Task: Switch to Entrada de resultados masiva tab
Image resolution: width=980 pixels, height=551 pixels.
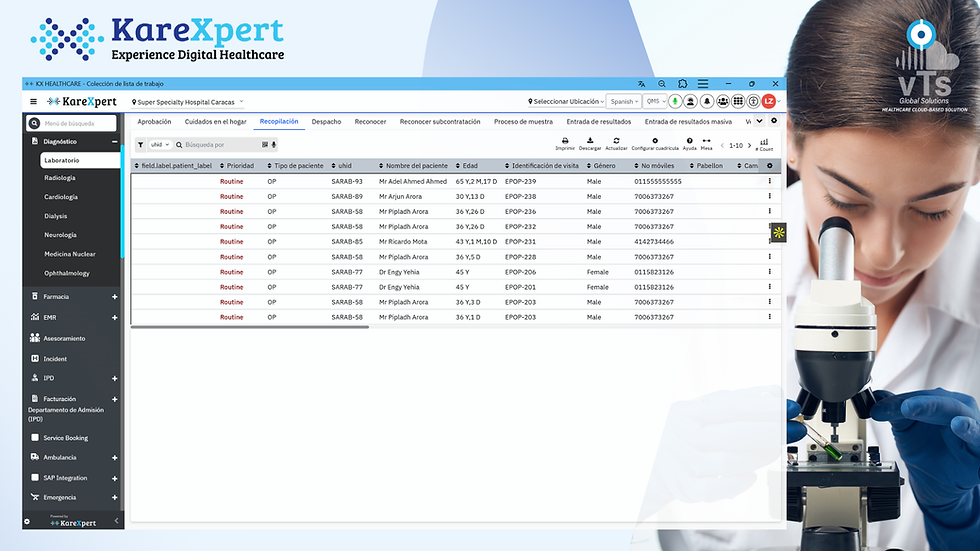Action: 688,121
